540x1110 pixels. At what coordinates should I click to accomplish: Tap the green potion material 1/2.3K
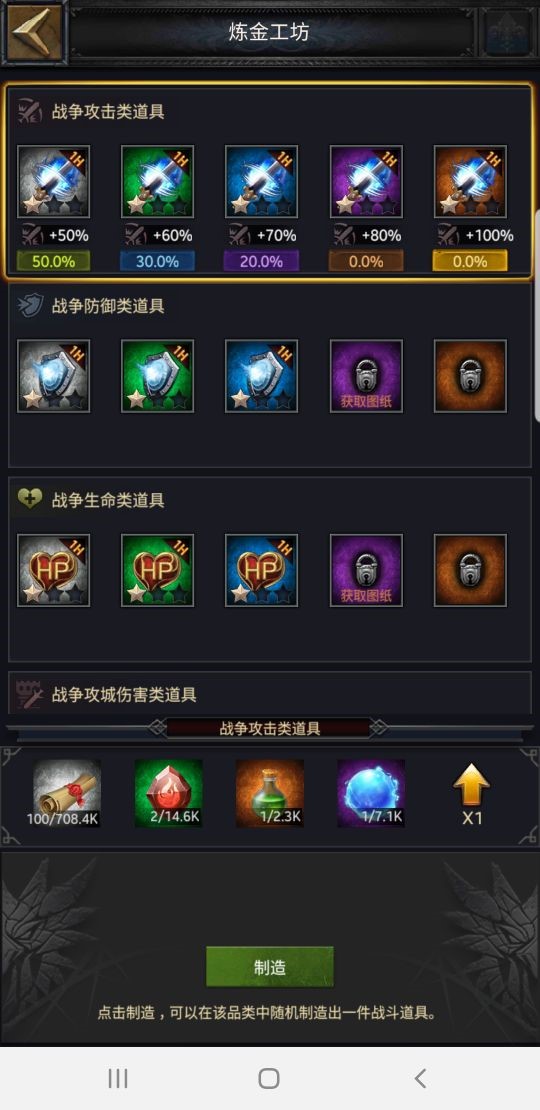click(270, 794)
